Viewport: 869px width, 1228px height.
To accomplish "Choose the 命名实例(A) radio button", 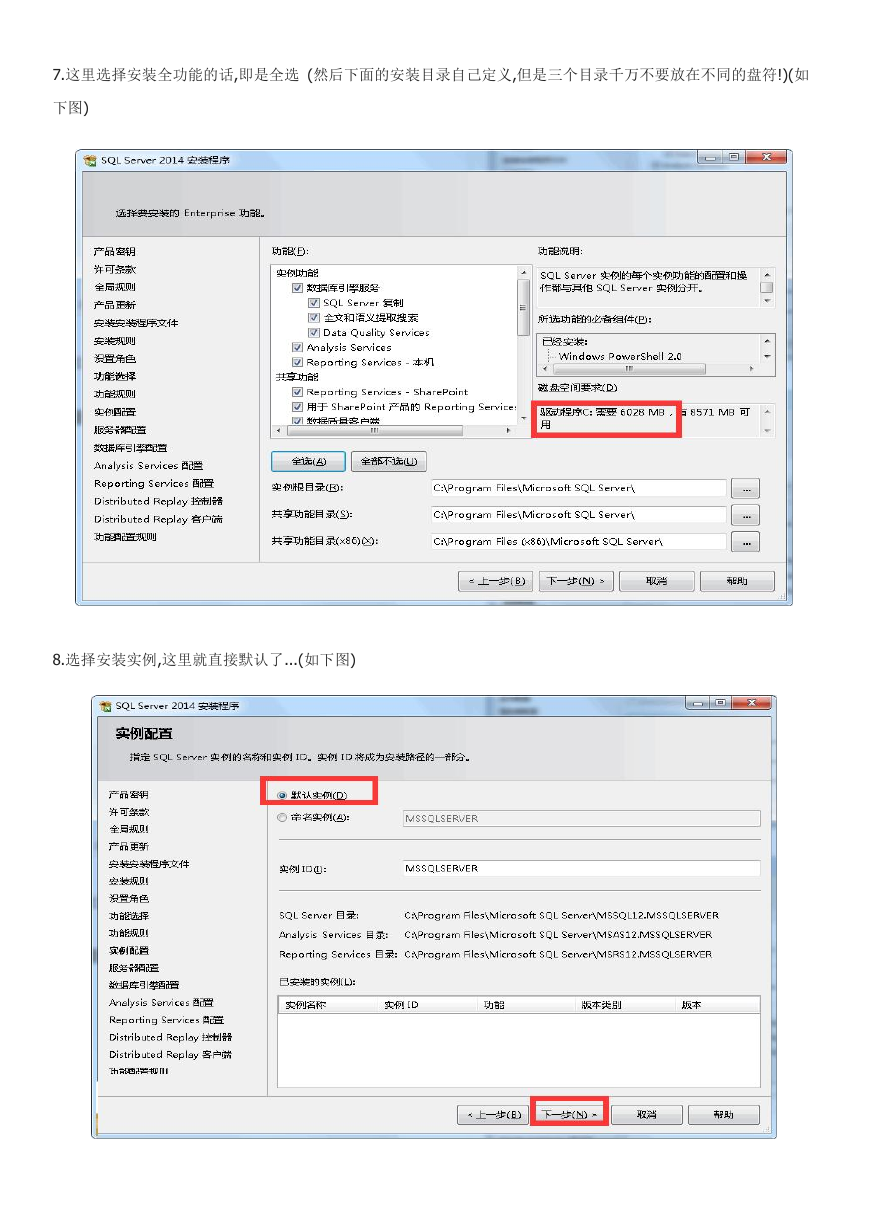I will point(281,818).
